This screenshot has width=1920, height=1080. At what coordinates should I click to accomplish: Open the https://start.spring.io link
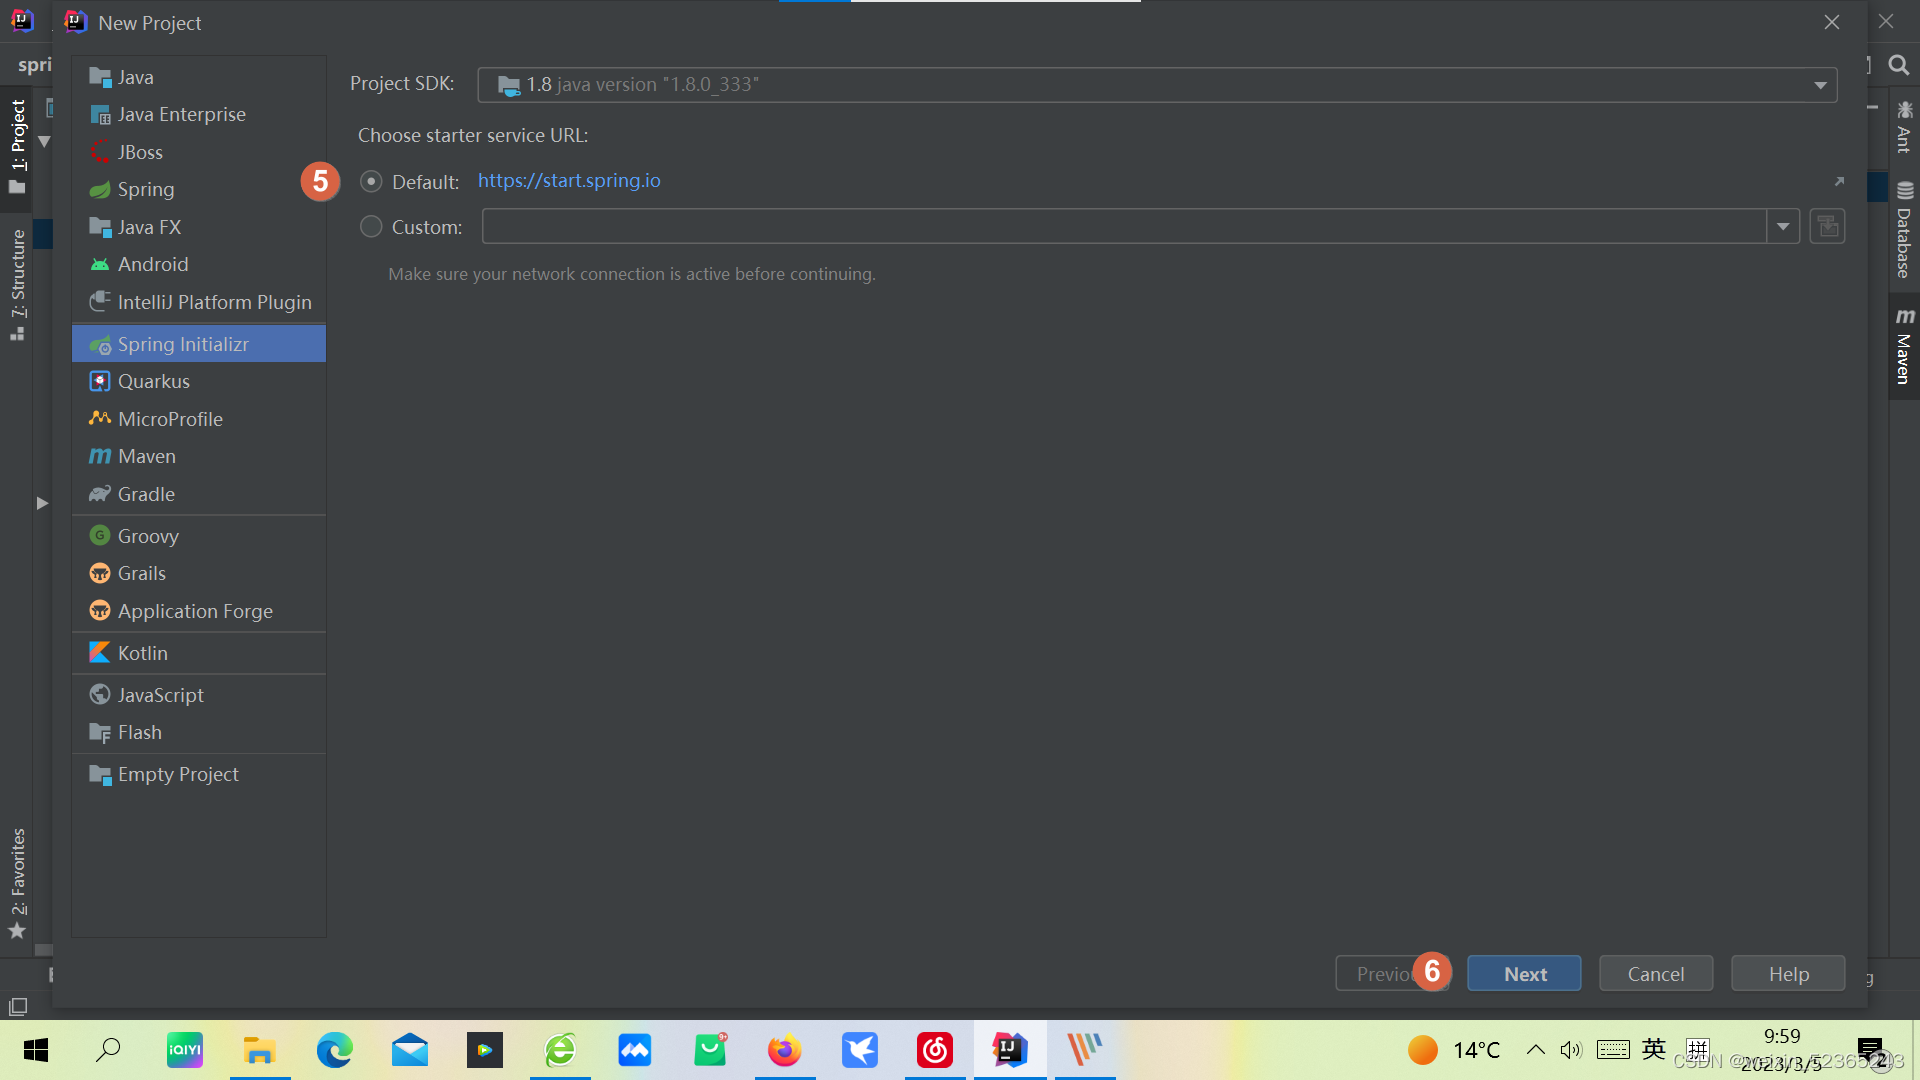[x=569, y=181]
